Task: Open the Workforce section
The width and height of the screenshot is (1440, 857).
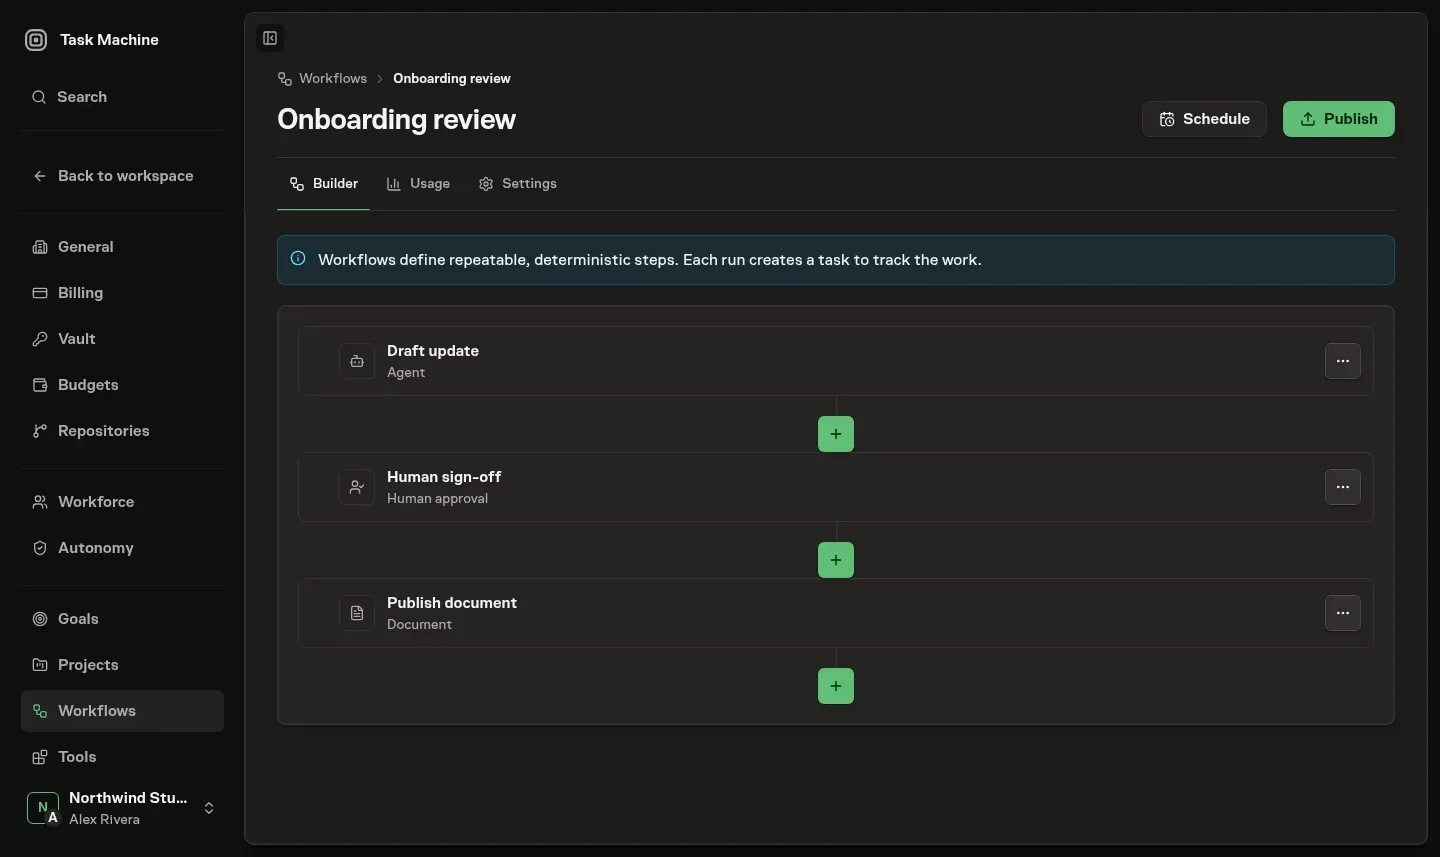Action: 122,502
